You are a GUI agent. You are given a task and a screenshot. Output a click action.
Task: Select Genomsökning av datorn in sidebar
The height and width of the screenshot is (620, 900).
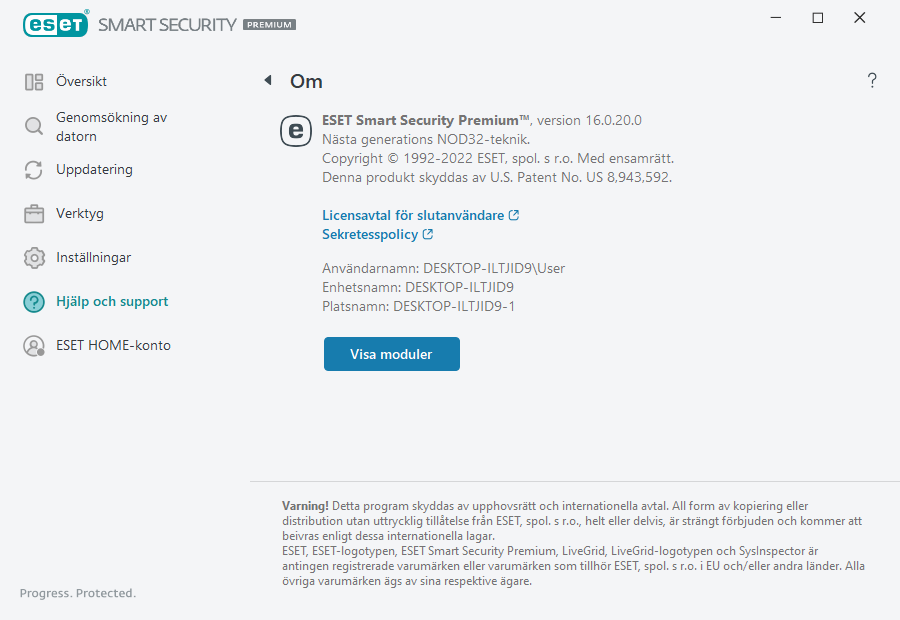[111, 127]
